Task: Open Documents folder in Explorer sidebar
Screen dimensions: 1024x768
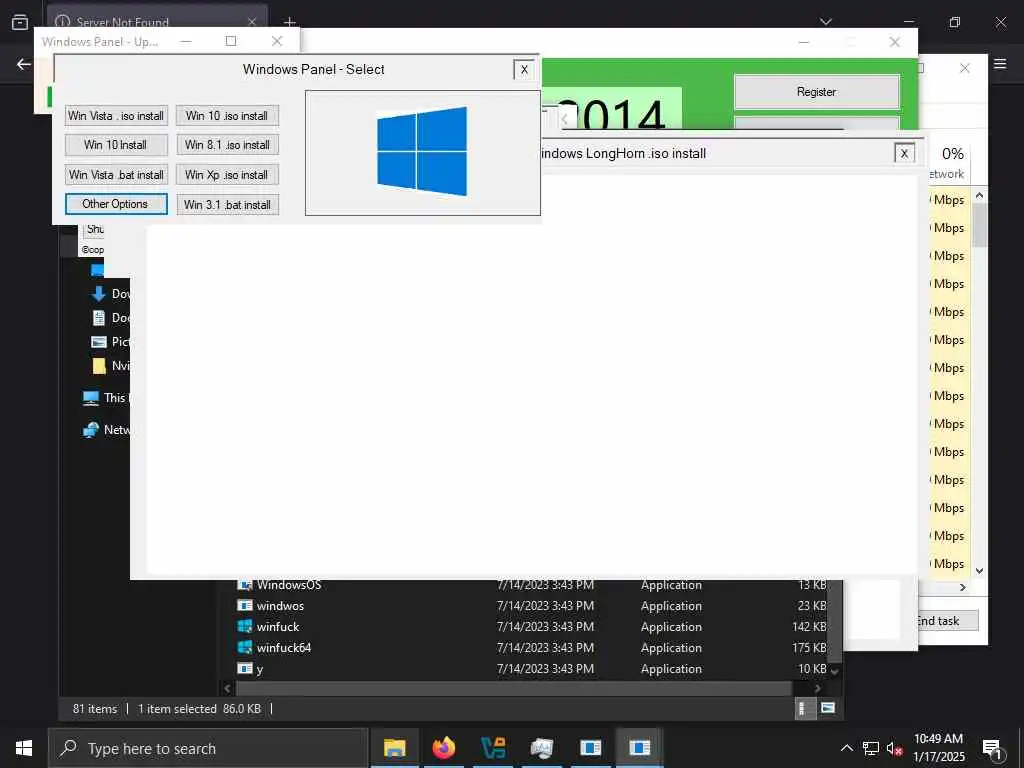Action: click(111, 318)
